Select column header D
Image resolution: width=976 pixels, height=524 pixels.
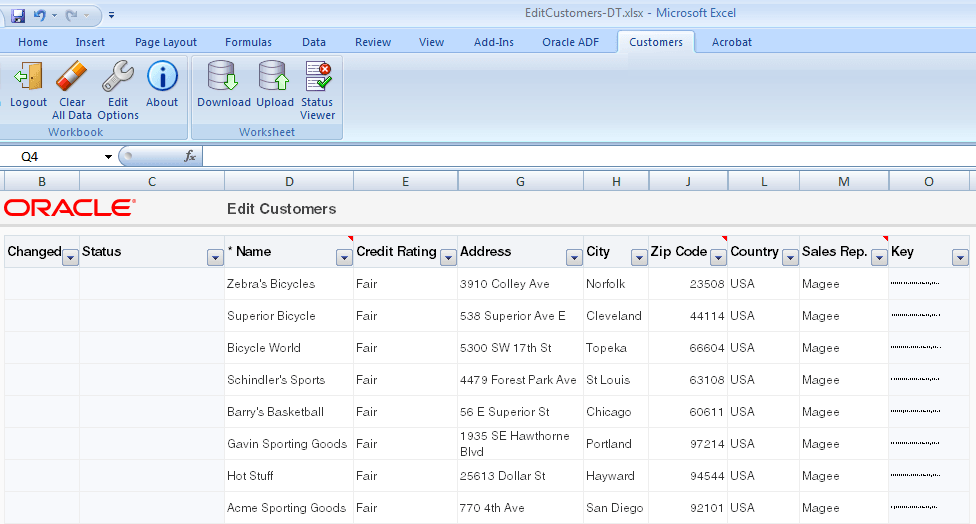(289, 182)
